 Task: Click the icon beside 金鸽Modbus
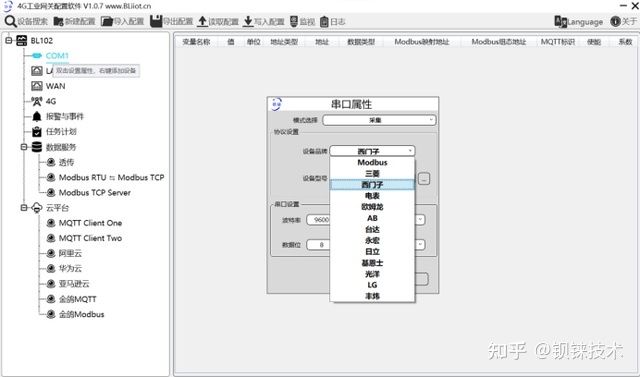tap(51, 314)
